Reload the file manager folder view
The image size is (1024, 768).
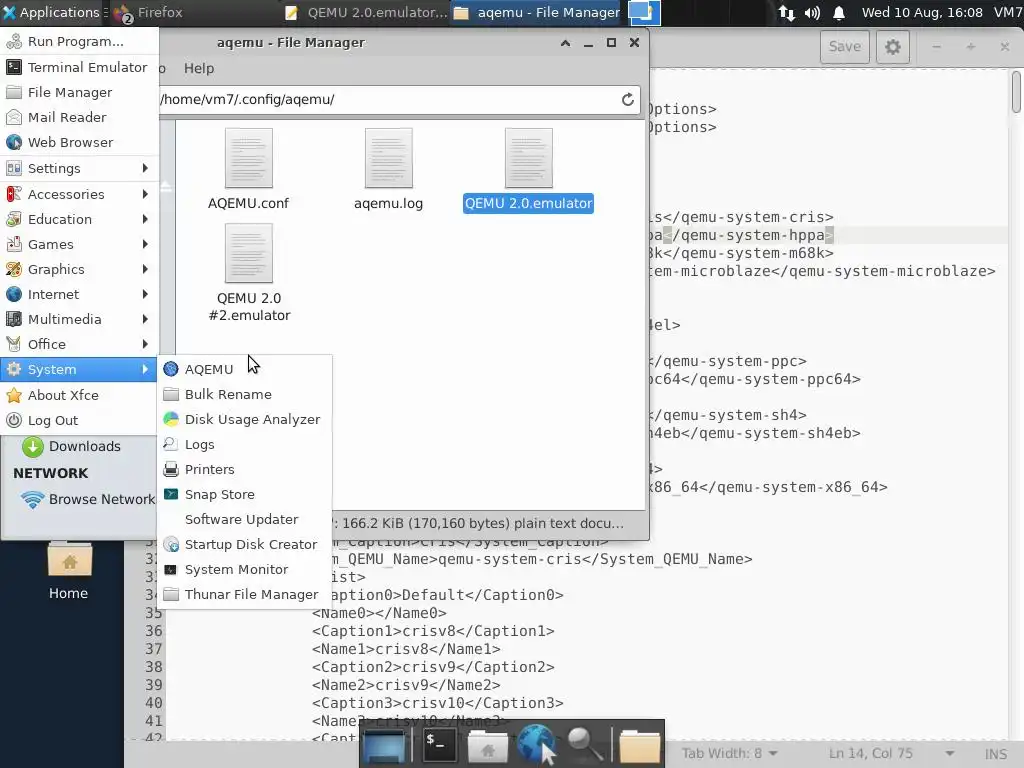pyautogui.click(x=628, y=99)
